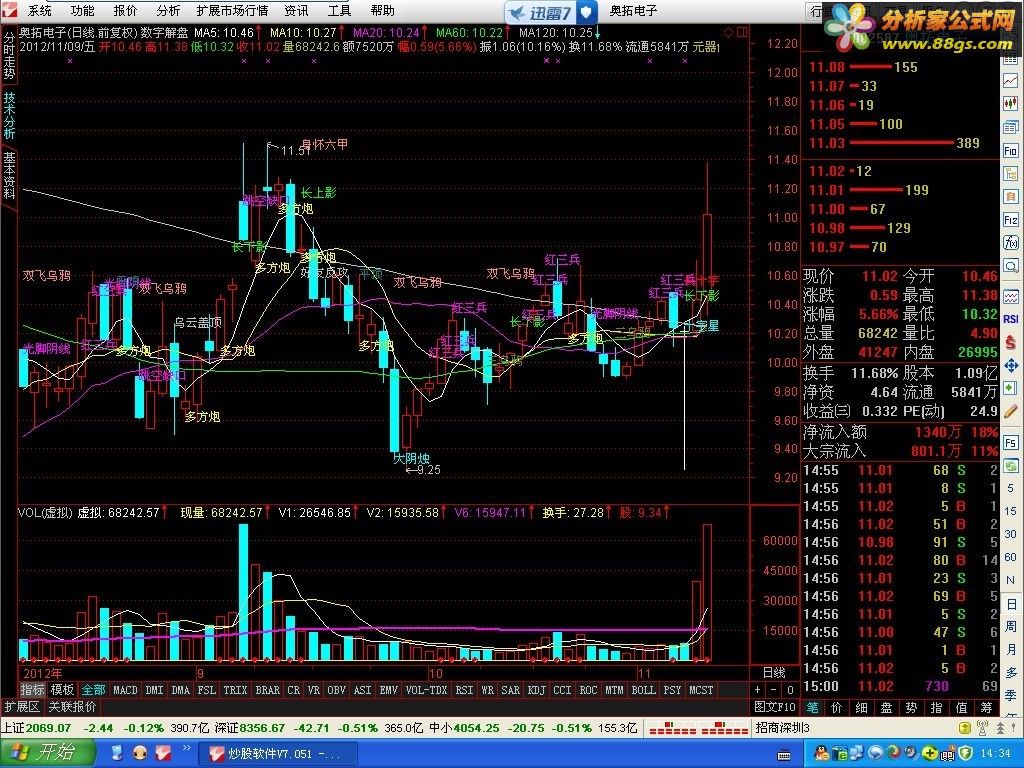Screen dimensions: 1024x768
Task: Click the red stock app quick launch icon
Action: (x=161, y=753)
